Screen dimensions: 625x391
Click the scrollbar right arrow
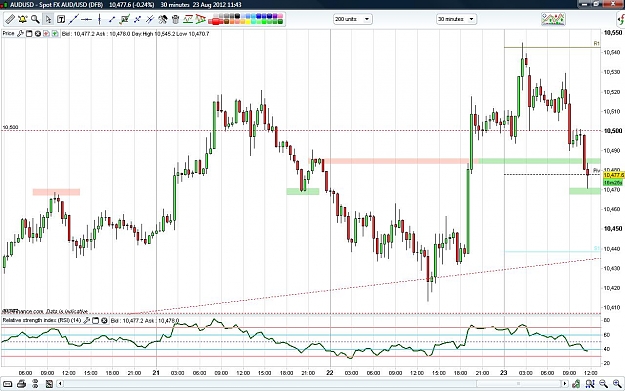(565, 383)
